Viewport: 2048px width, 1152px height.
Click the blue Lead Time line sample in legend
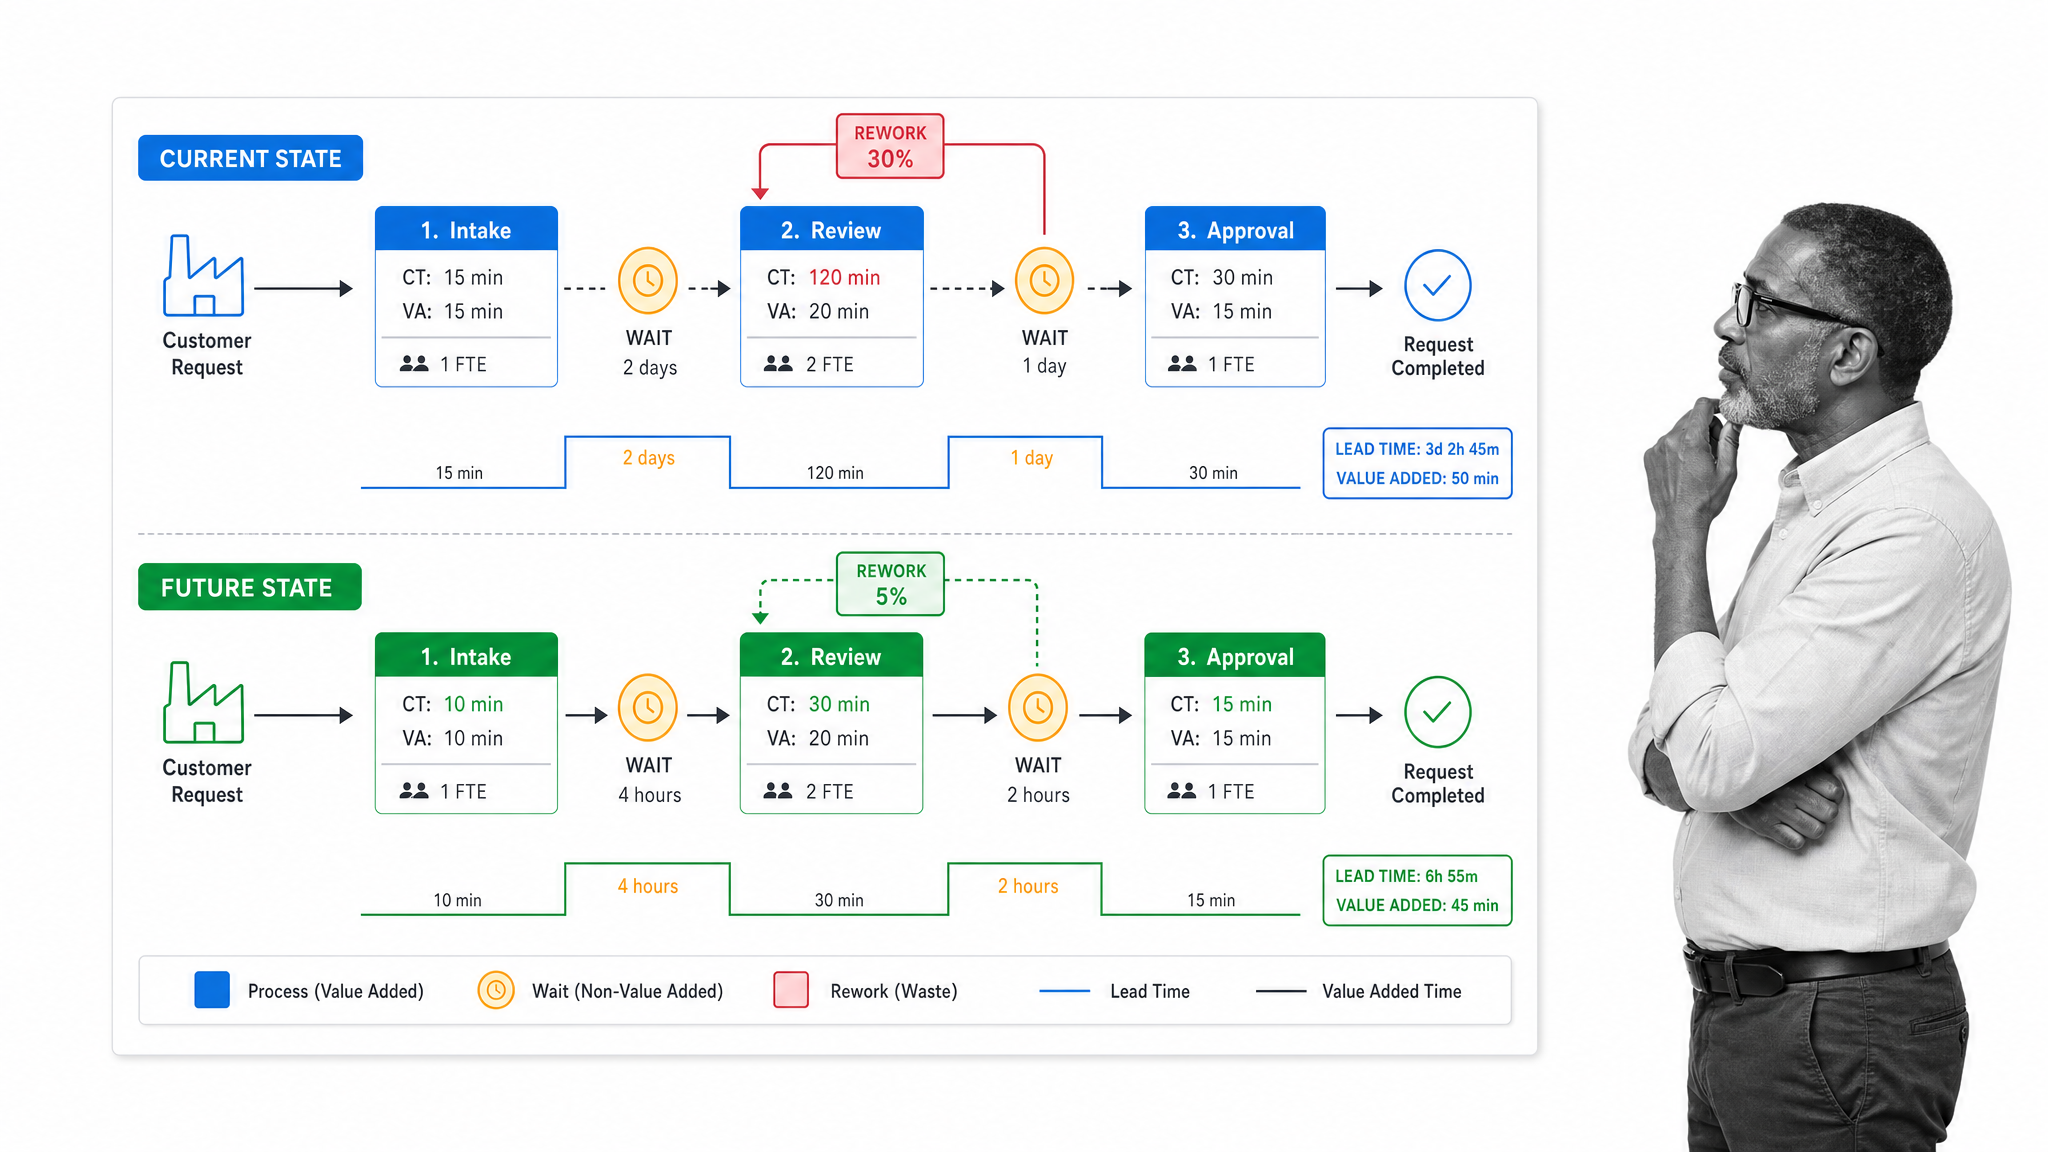1064,991
